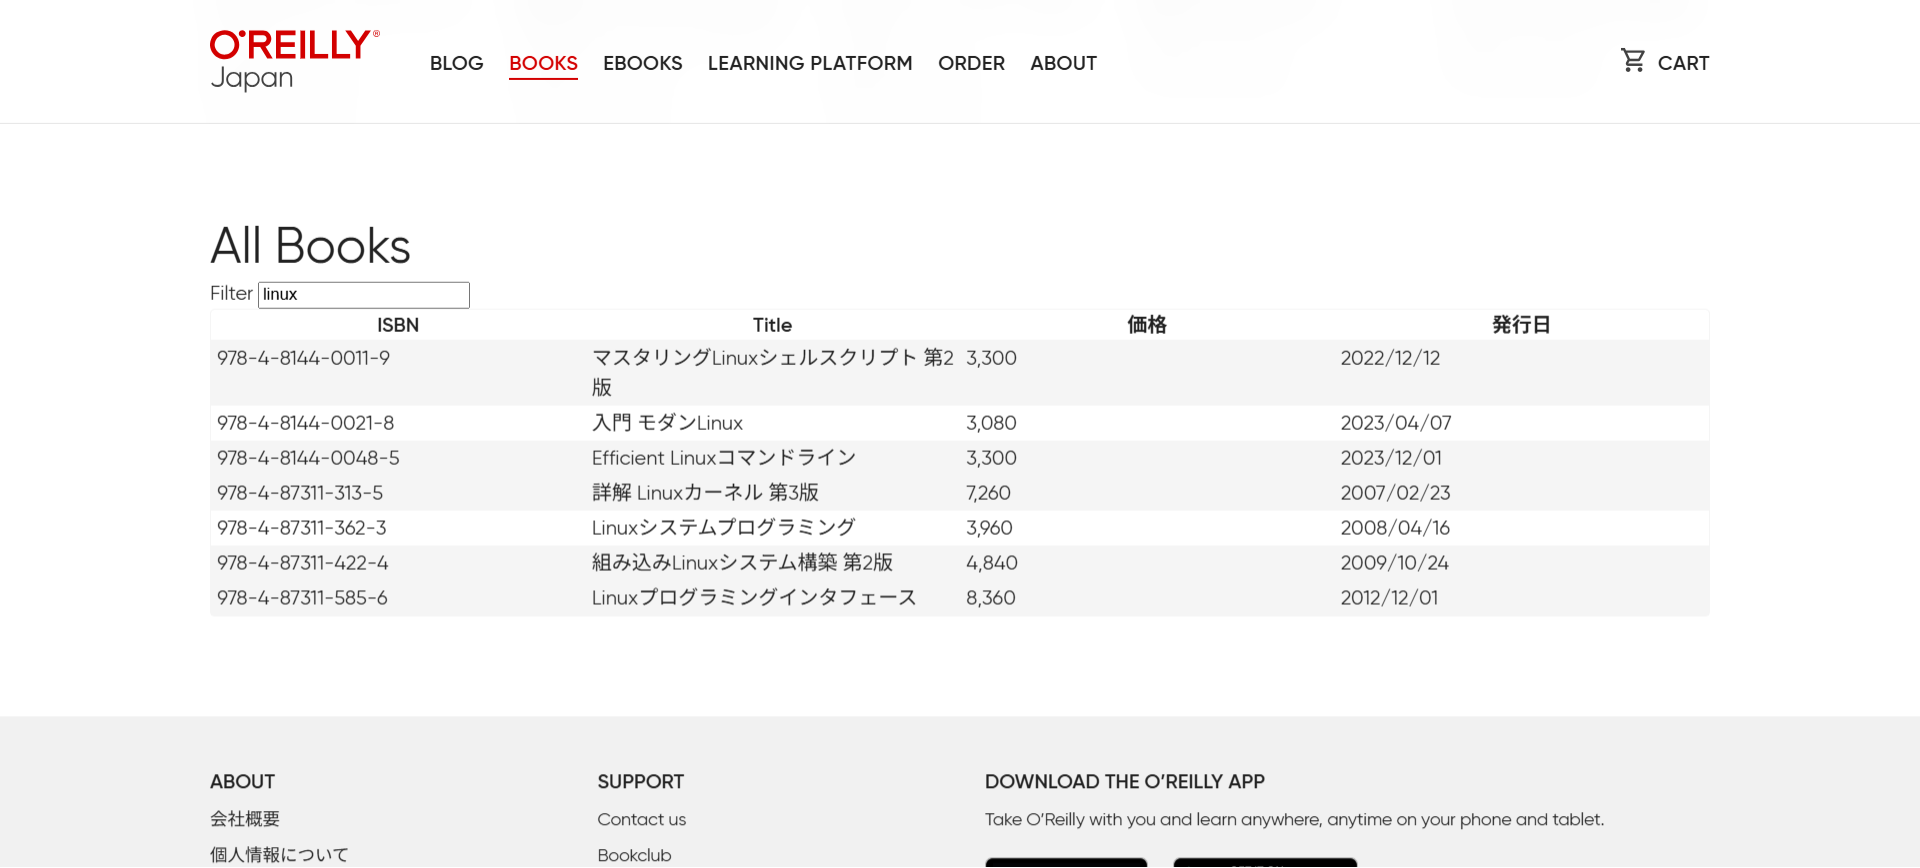
Task: Sort by the ISBN column header
Action: click(398, 325)
